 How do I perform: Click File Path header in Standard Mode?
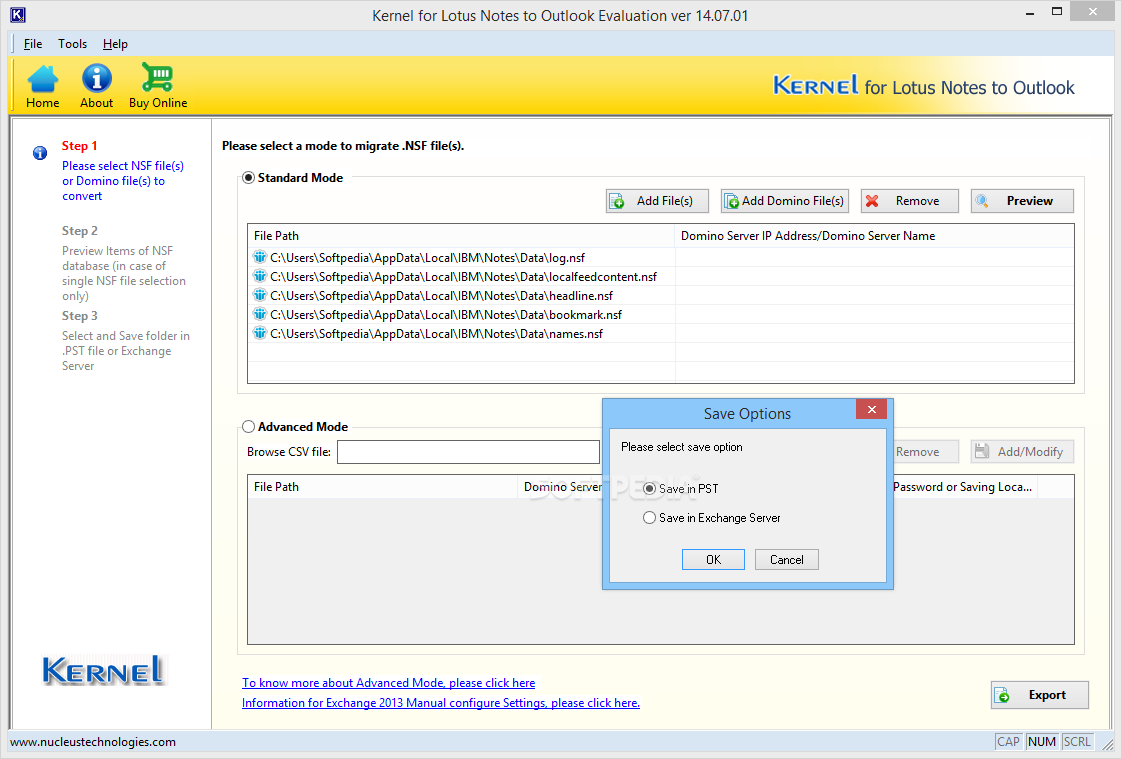[461, 235]
